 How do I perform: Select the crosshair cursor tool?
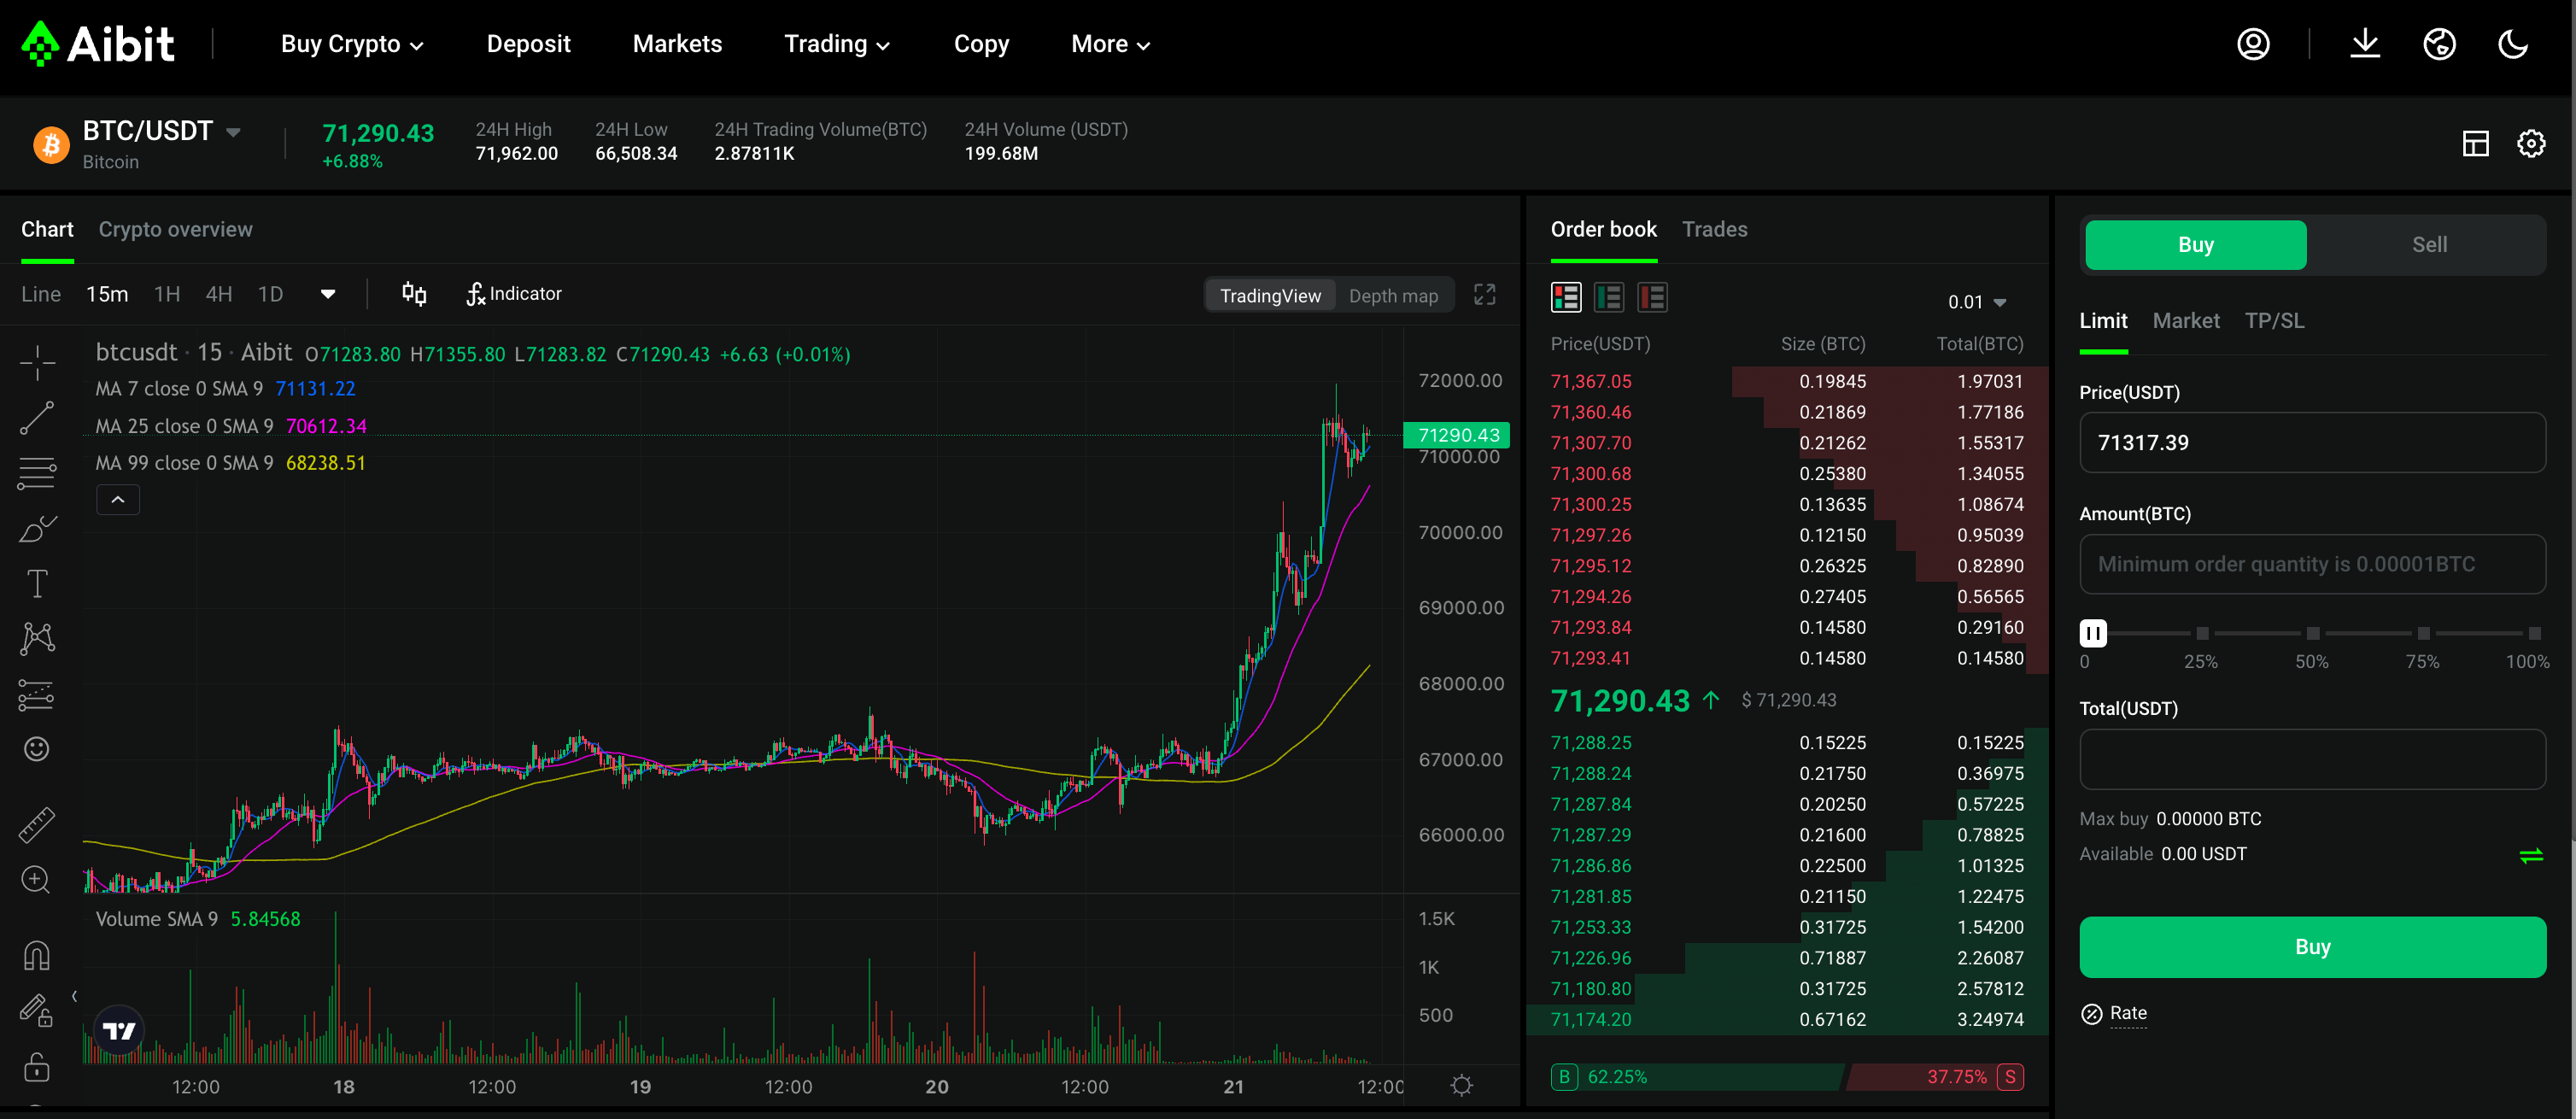click(37, 363)
